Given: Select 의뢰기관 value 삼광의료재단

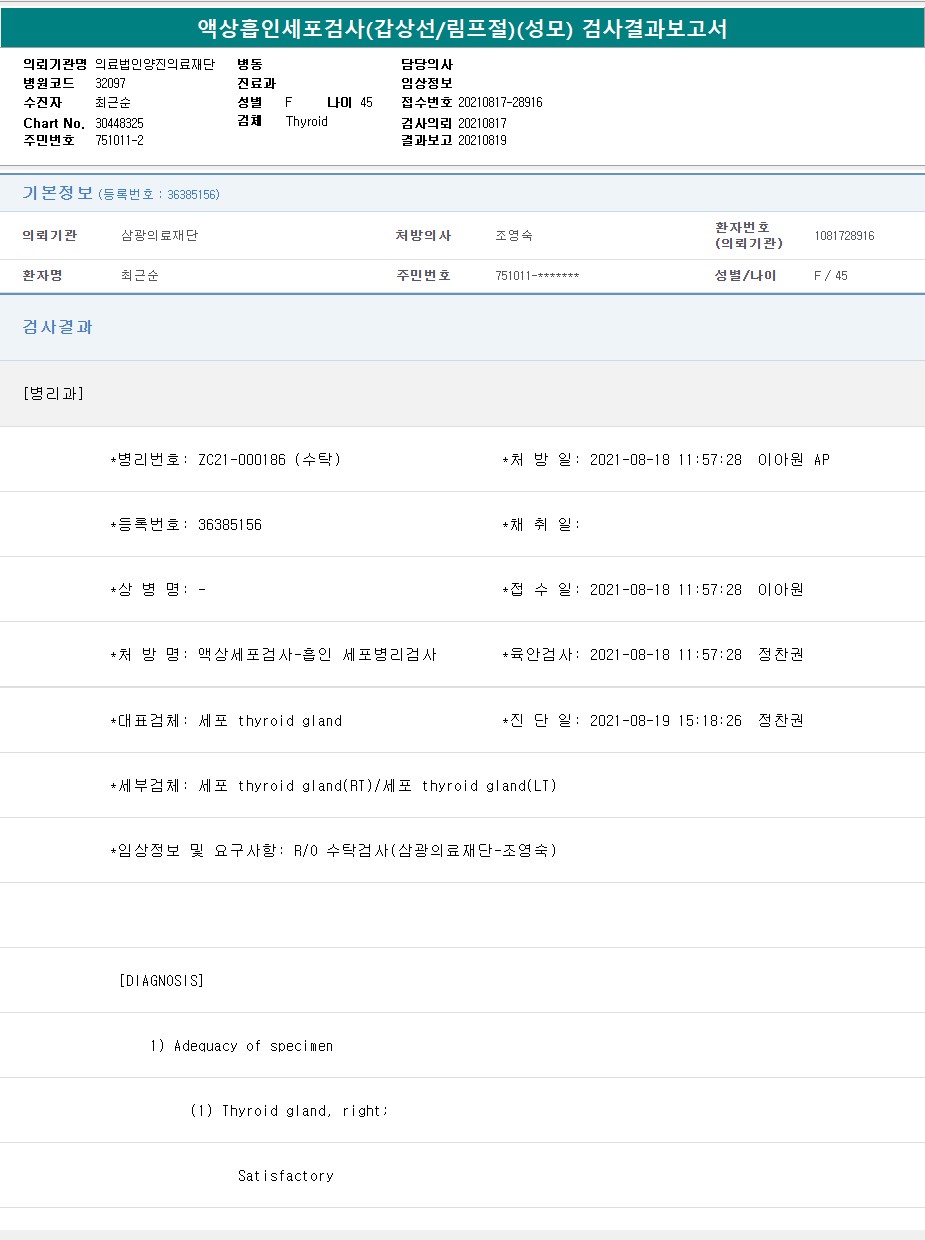Looking at the screenshot, I should [x=159, y=236].
